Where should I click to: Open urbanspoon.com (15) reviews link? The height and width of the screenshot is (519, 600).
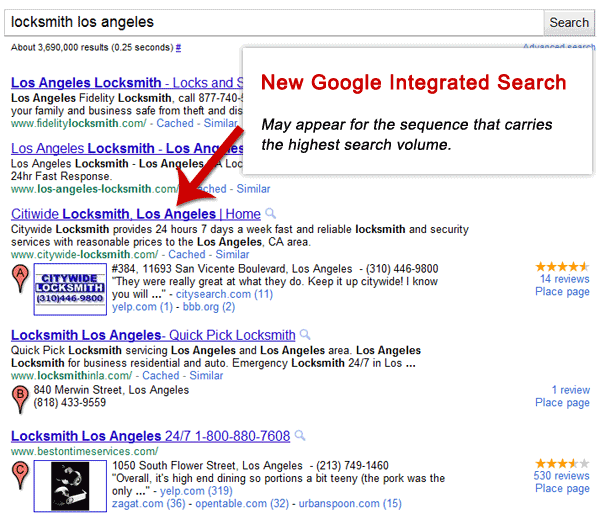coord(350,504)
